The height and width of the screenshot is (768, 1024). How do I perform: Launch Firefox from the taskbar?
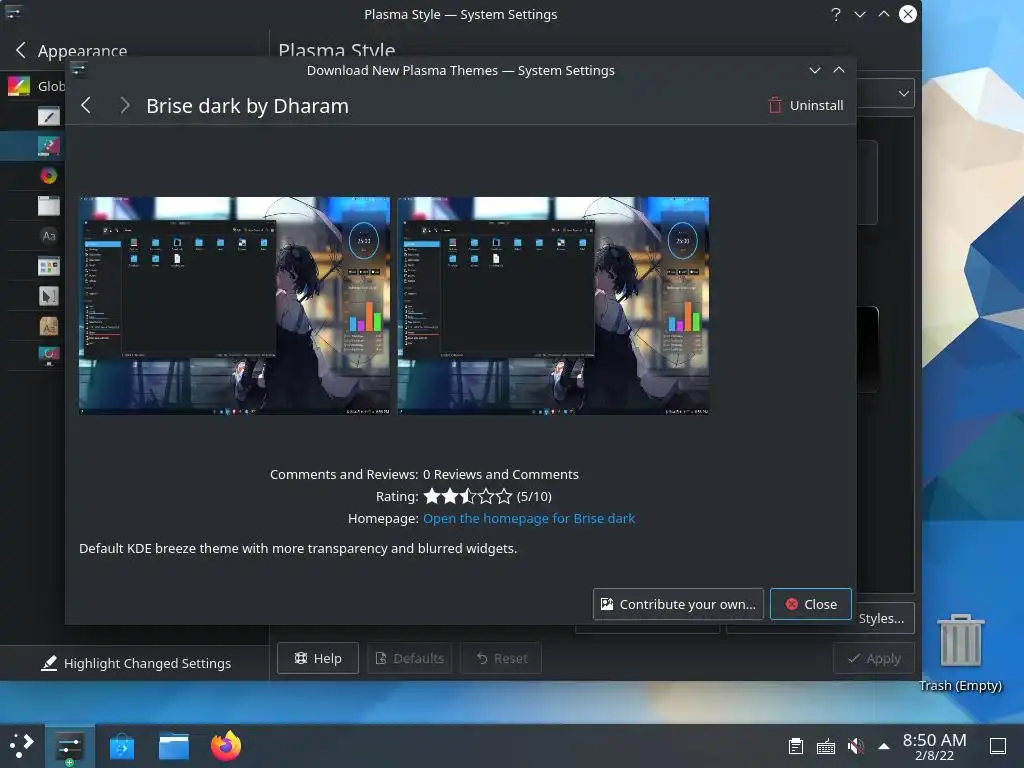click(226, 745)
